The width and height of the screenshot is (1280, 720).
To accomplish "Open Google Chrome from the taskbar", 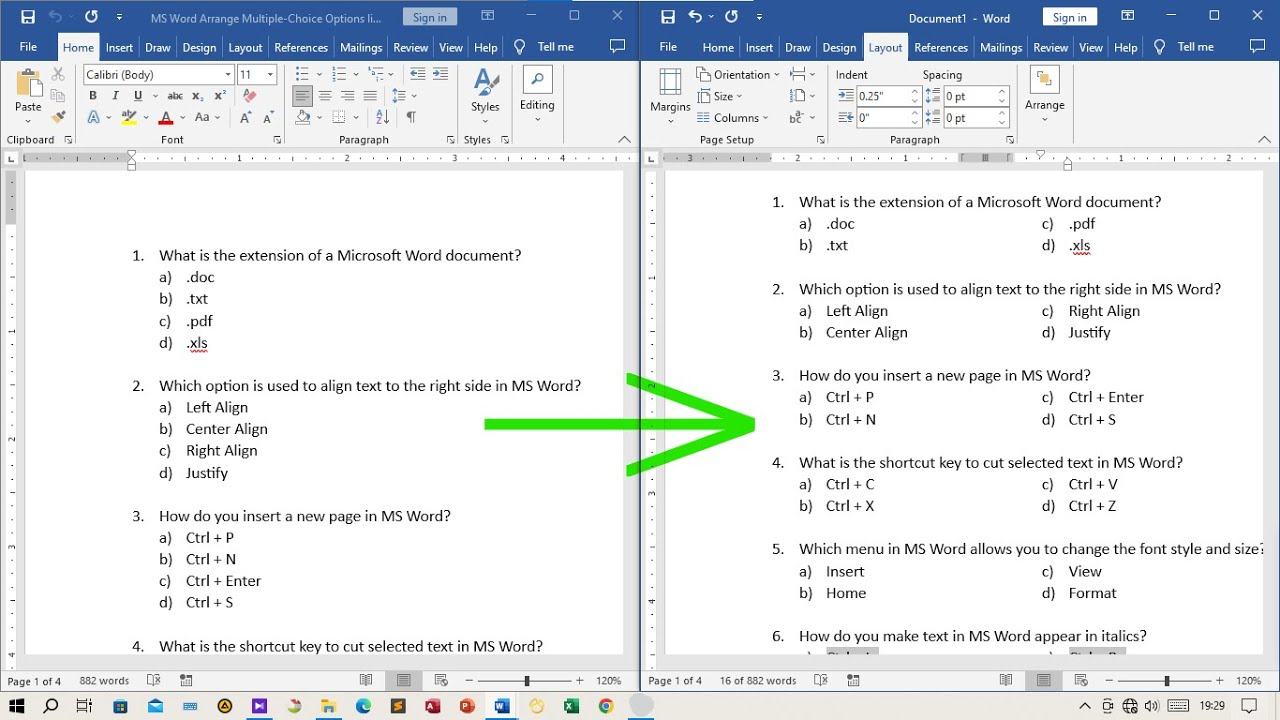I will [x=605, y=706].
